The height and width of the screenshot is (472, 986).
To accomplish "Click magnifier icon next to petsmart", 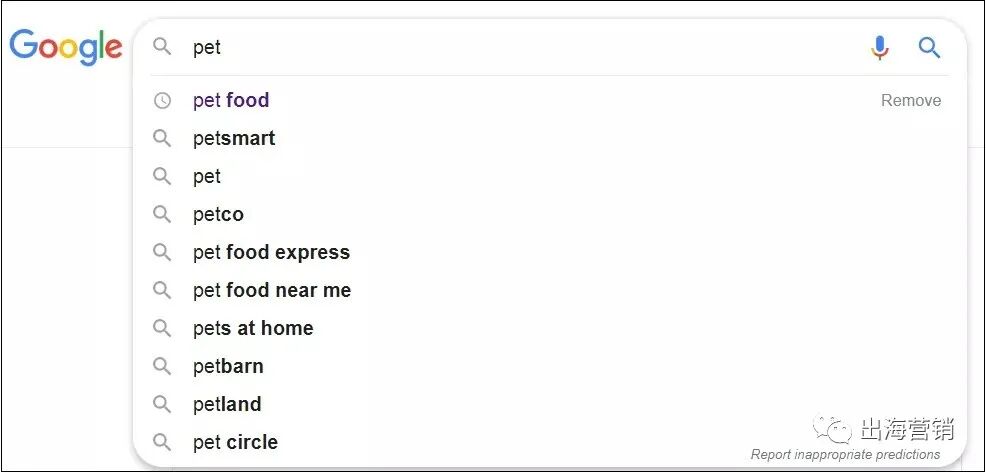I will click(x=162, y=138).
